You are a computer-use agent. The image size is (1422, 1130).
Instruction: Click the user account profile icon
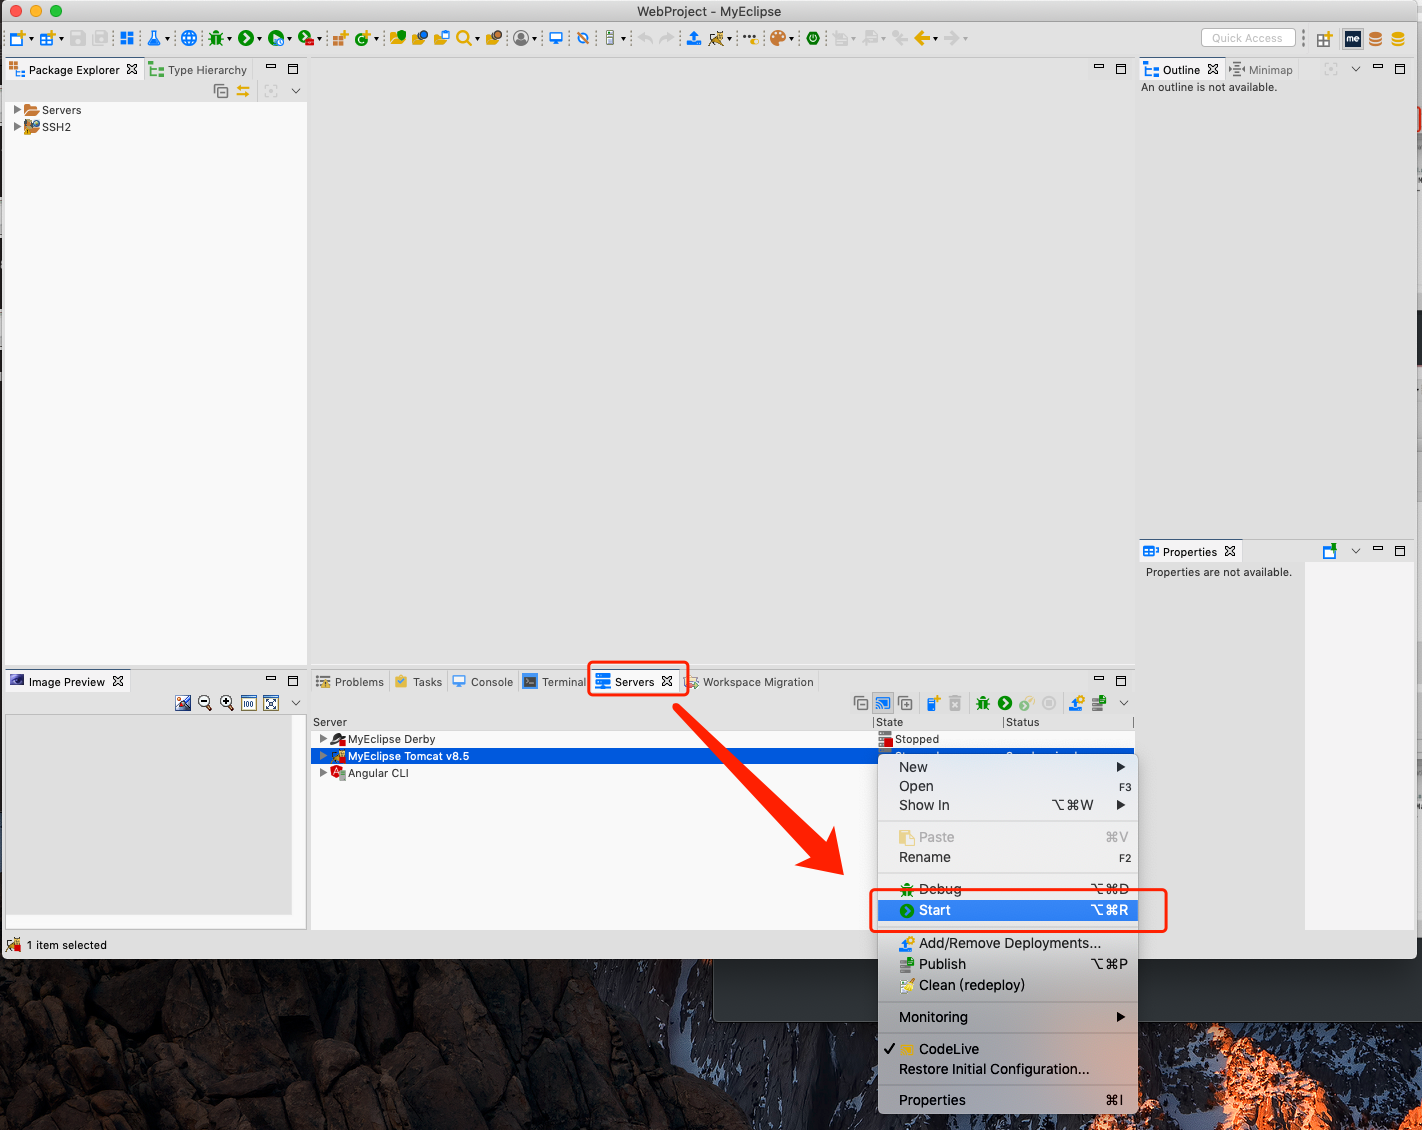pos(520,38)
